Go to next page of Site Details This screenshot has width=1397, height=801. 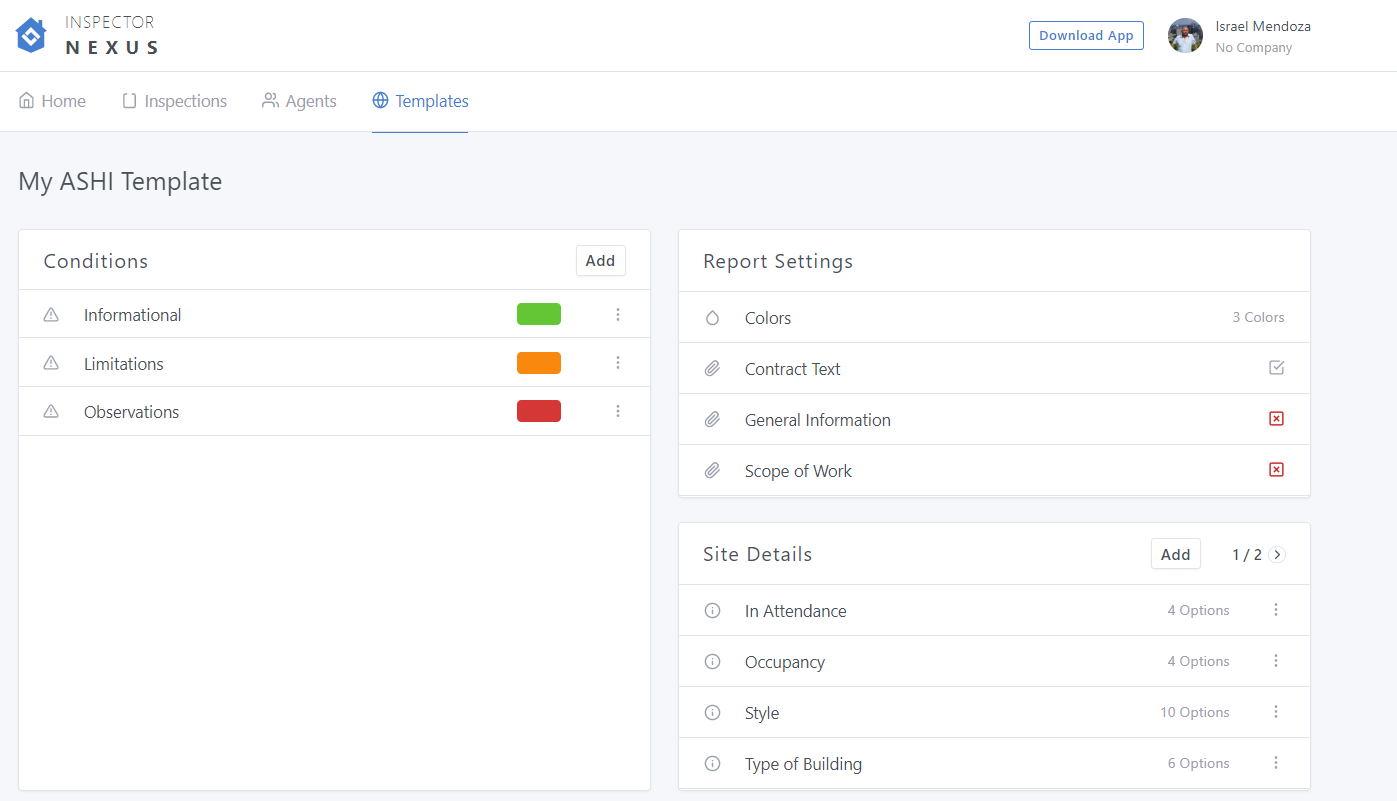point(1277,555)
